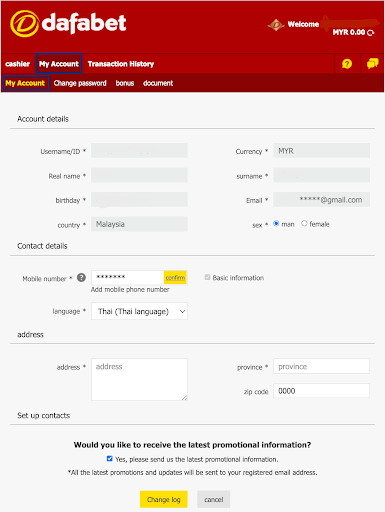Click the balance refresh icon beside MYR 0.00
This screenshot has width=385, height=512.
371,33
